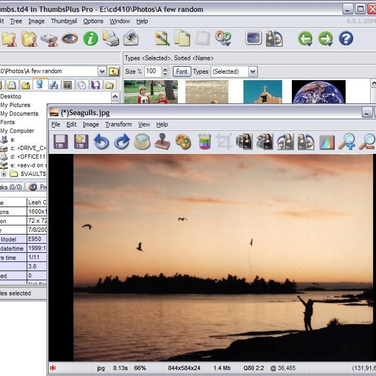Open the Types (Selected) dropdown

pyautogui.click(x=253, y=71)
